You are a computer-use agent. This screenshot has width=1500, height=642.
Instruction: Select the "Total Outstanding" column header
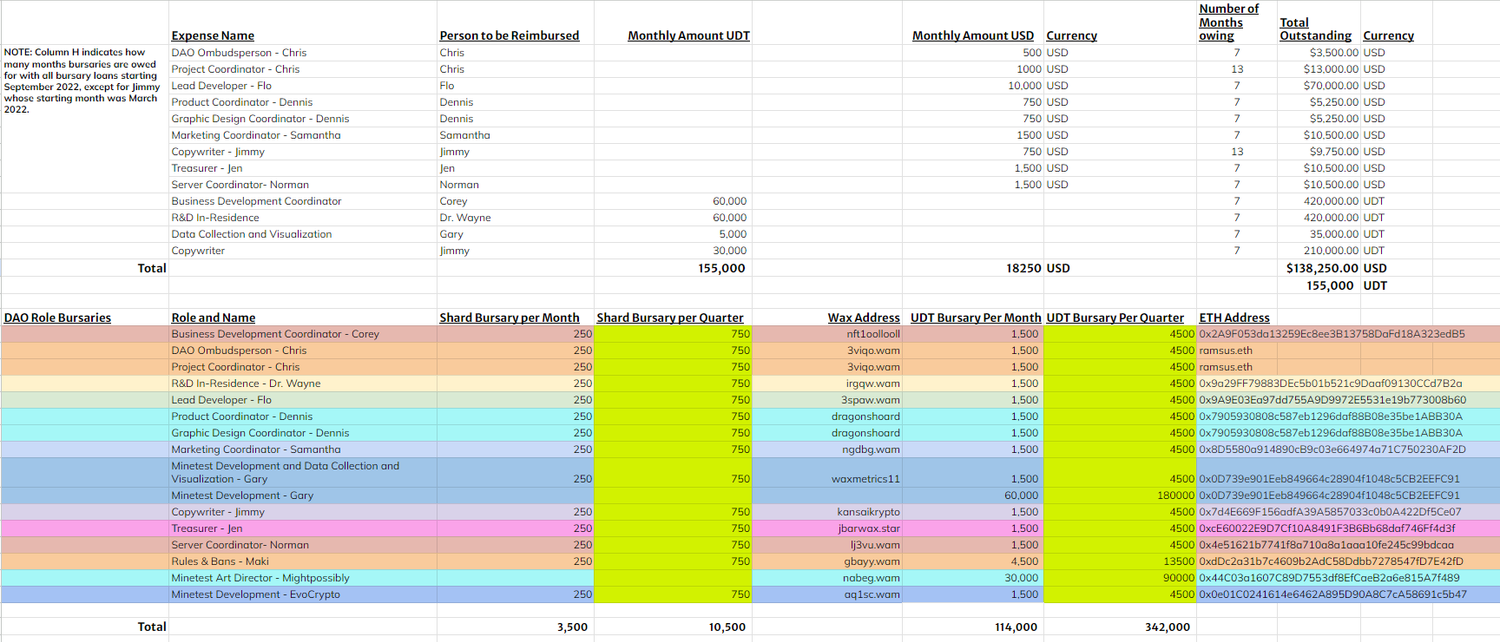click(1315, 29)
